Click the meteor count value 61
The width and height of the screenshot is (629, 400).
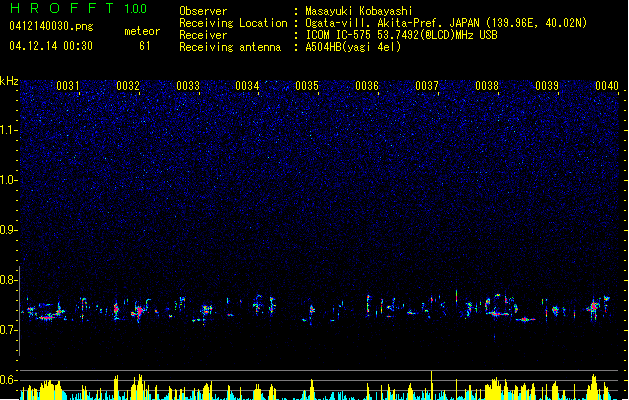[145, 46]
